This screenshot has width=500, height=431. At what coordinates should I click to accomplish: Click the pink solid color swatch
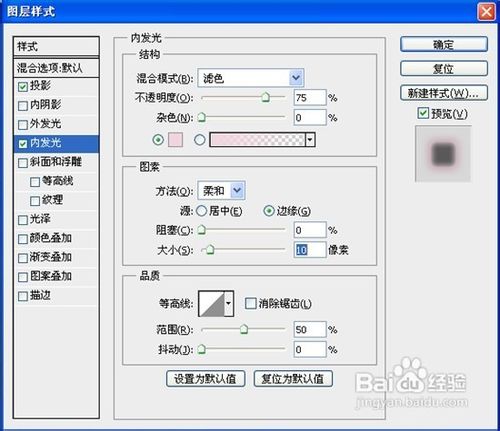click(x=175, y=140)
